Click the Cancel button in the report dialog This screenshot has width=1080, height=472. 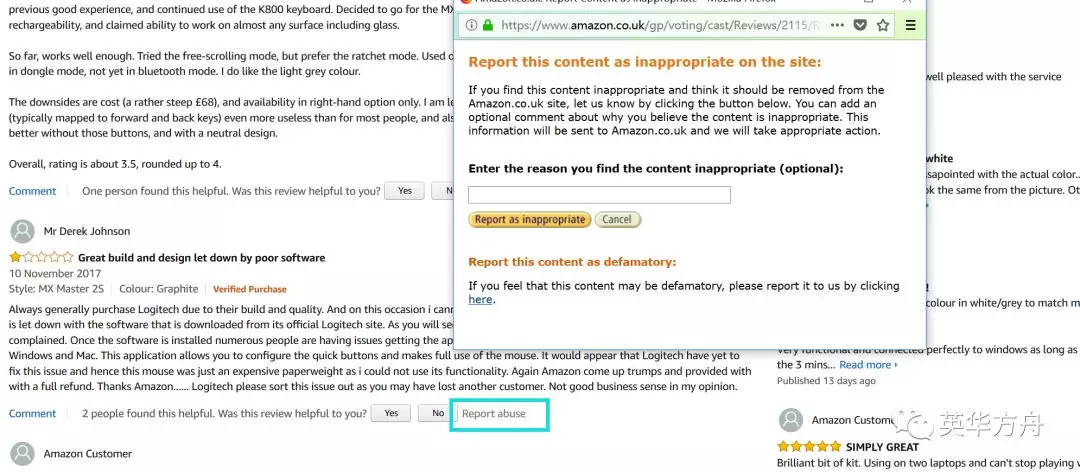coord(617,220)
